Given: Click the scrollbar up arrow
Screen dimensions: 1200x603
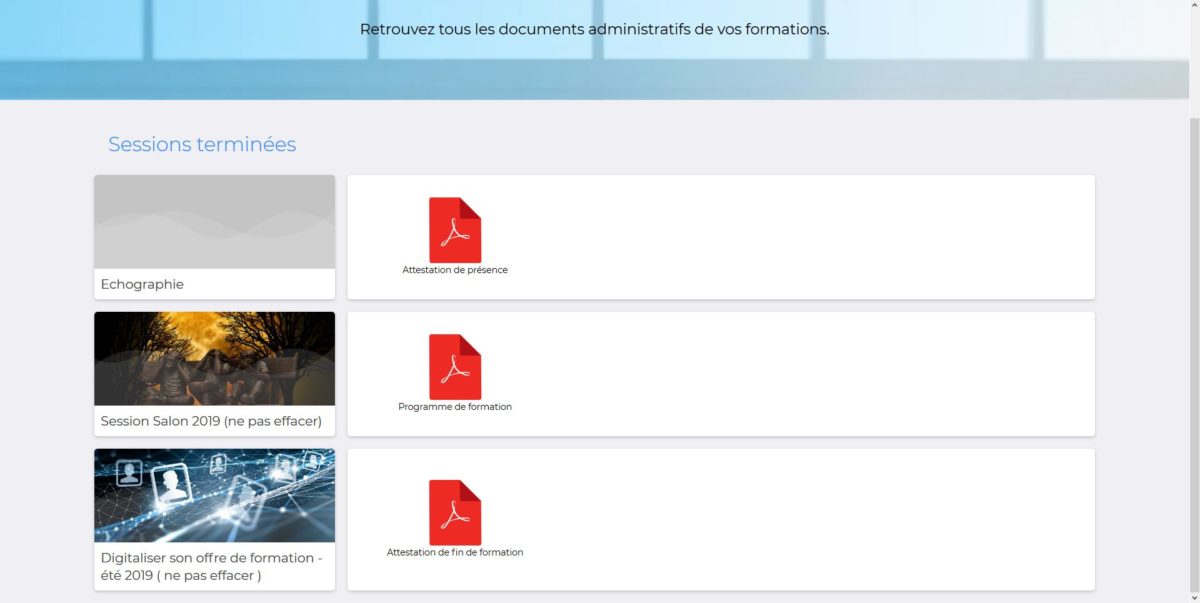Looking at the screenshot, I should click(1194, 6).
